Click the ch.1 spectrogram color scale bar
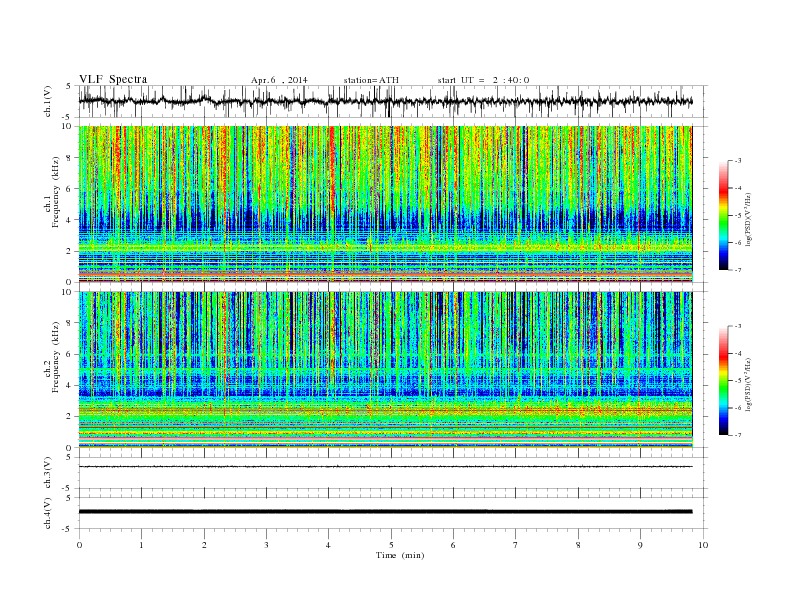This screenshot has width=792, height=612. [723, 216]
